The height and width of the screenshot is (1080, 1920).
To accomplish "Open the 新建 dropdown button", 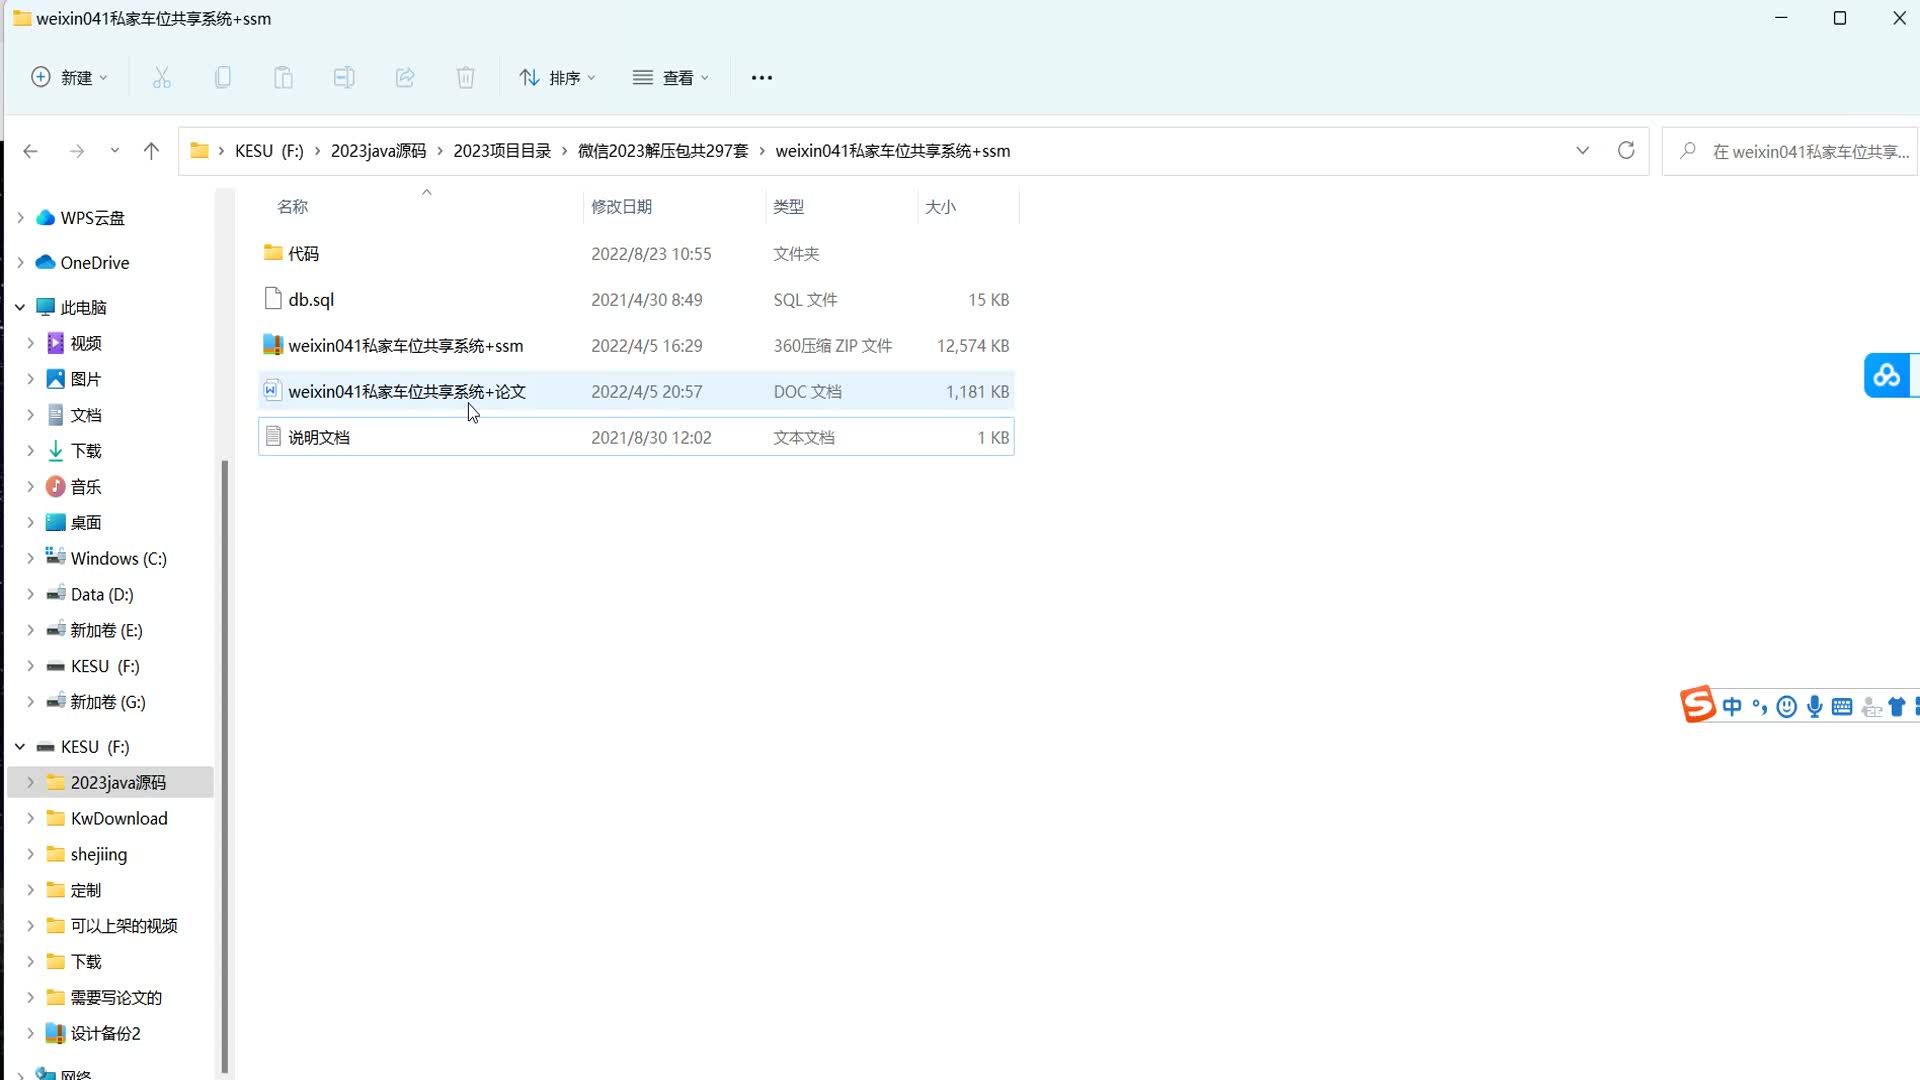I will (70, 78).
